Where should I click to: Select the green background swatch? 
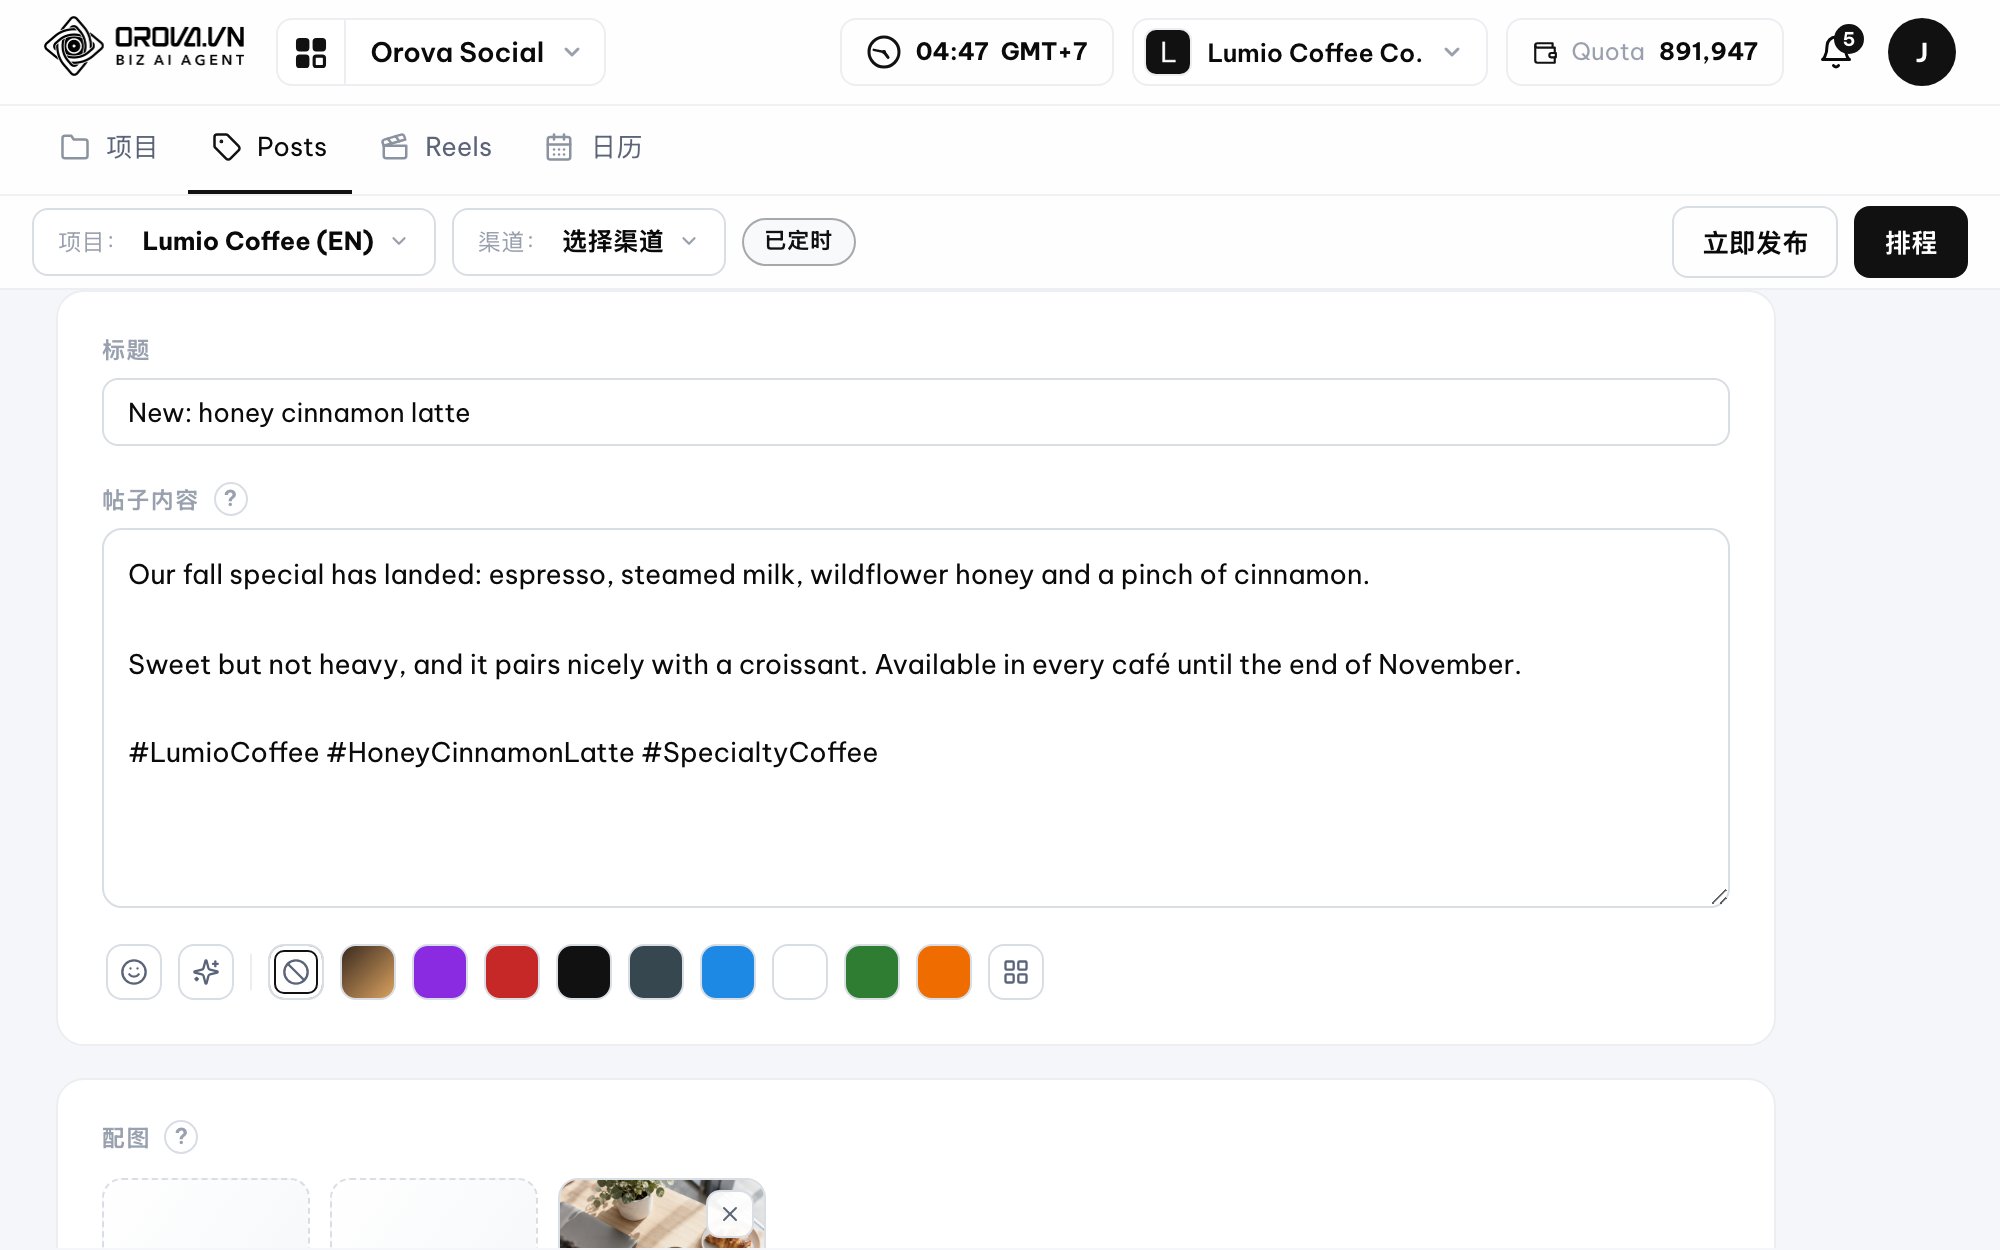click(872, 972)
